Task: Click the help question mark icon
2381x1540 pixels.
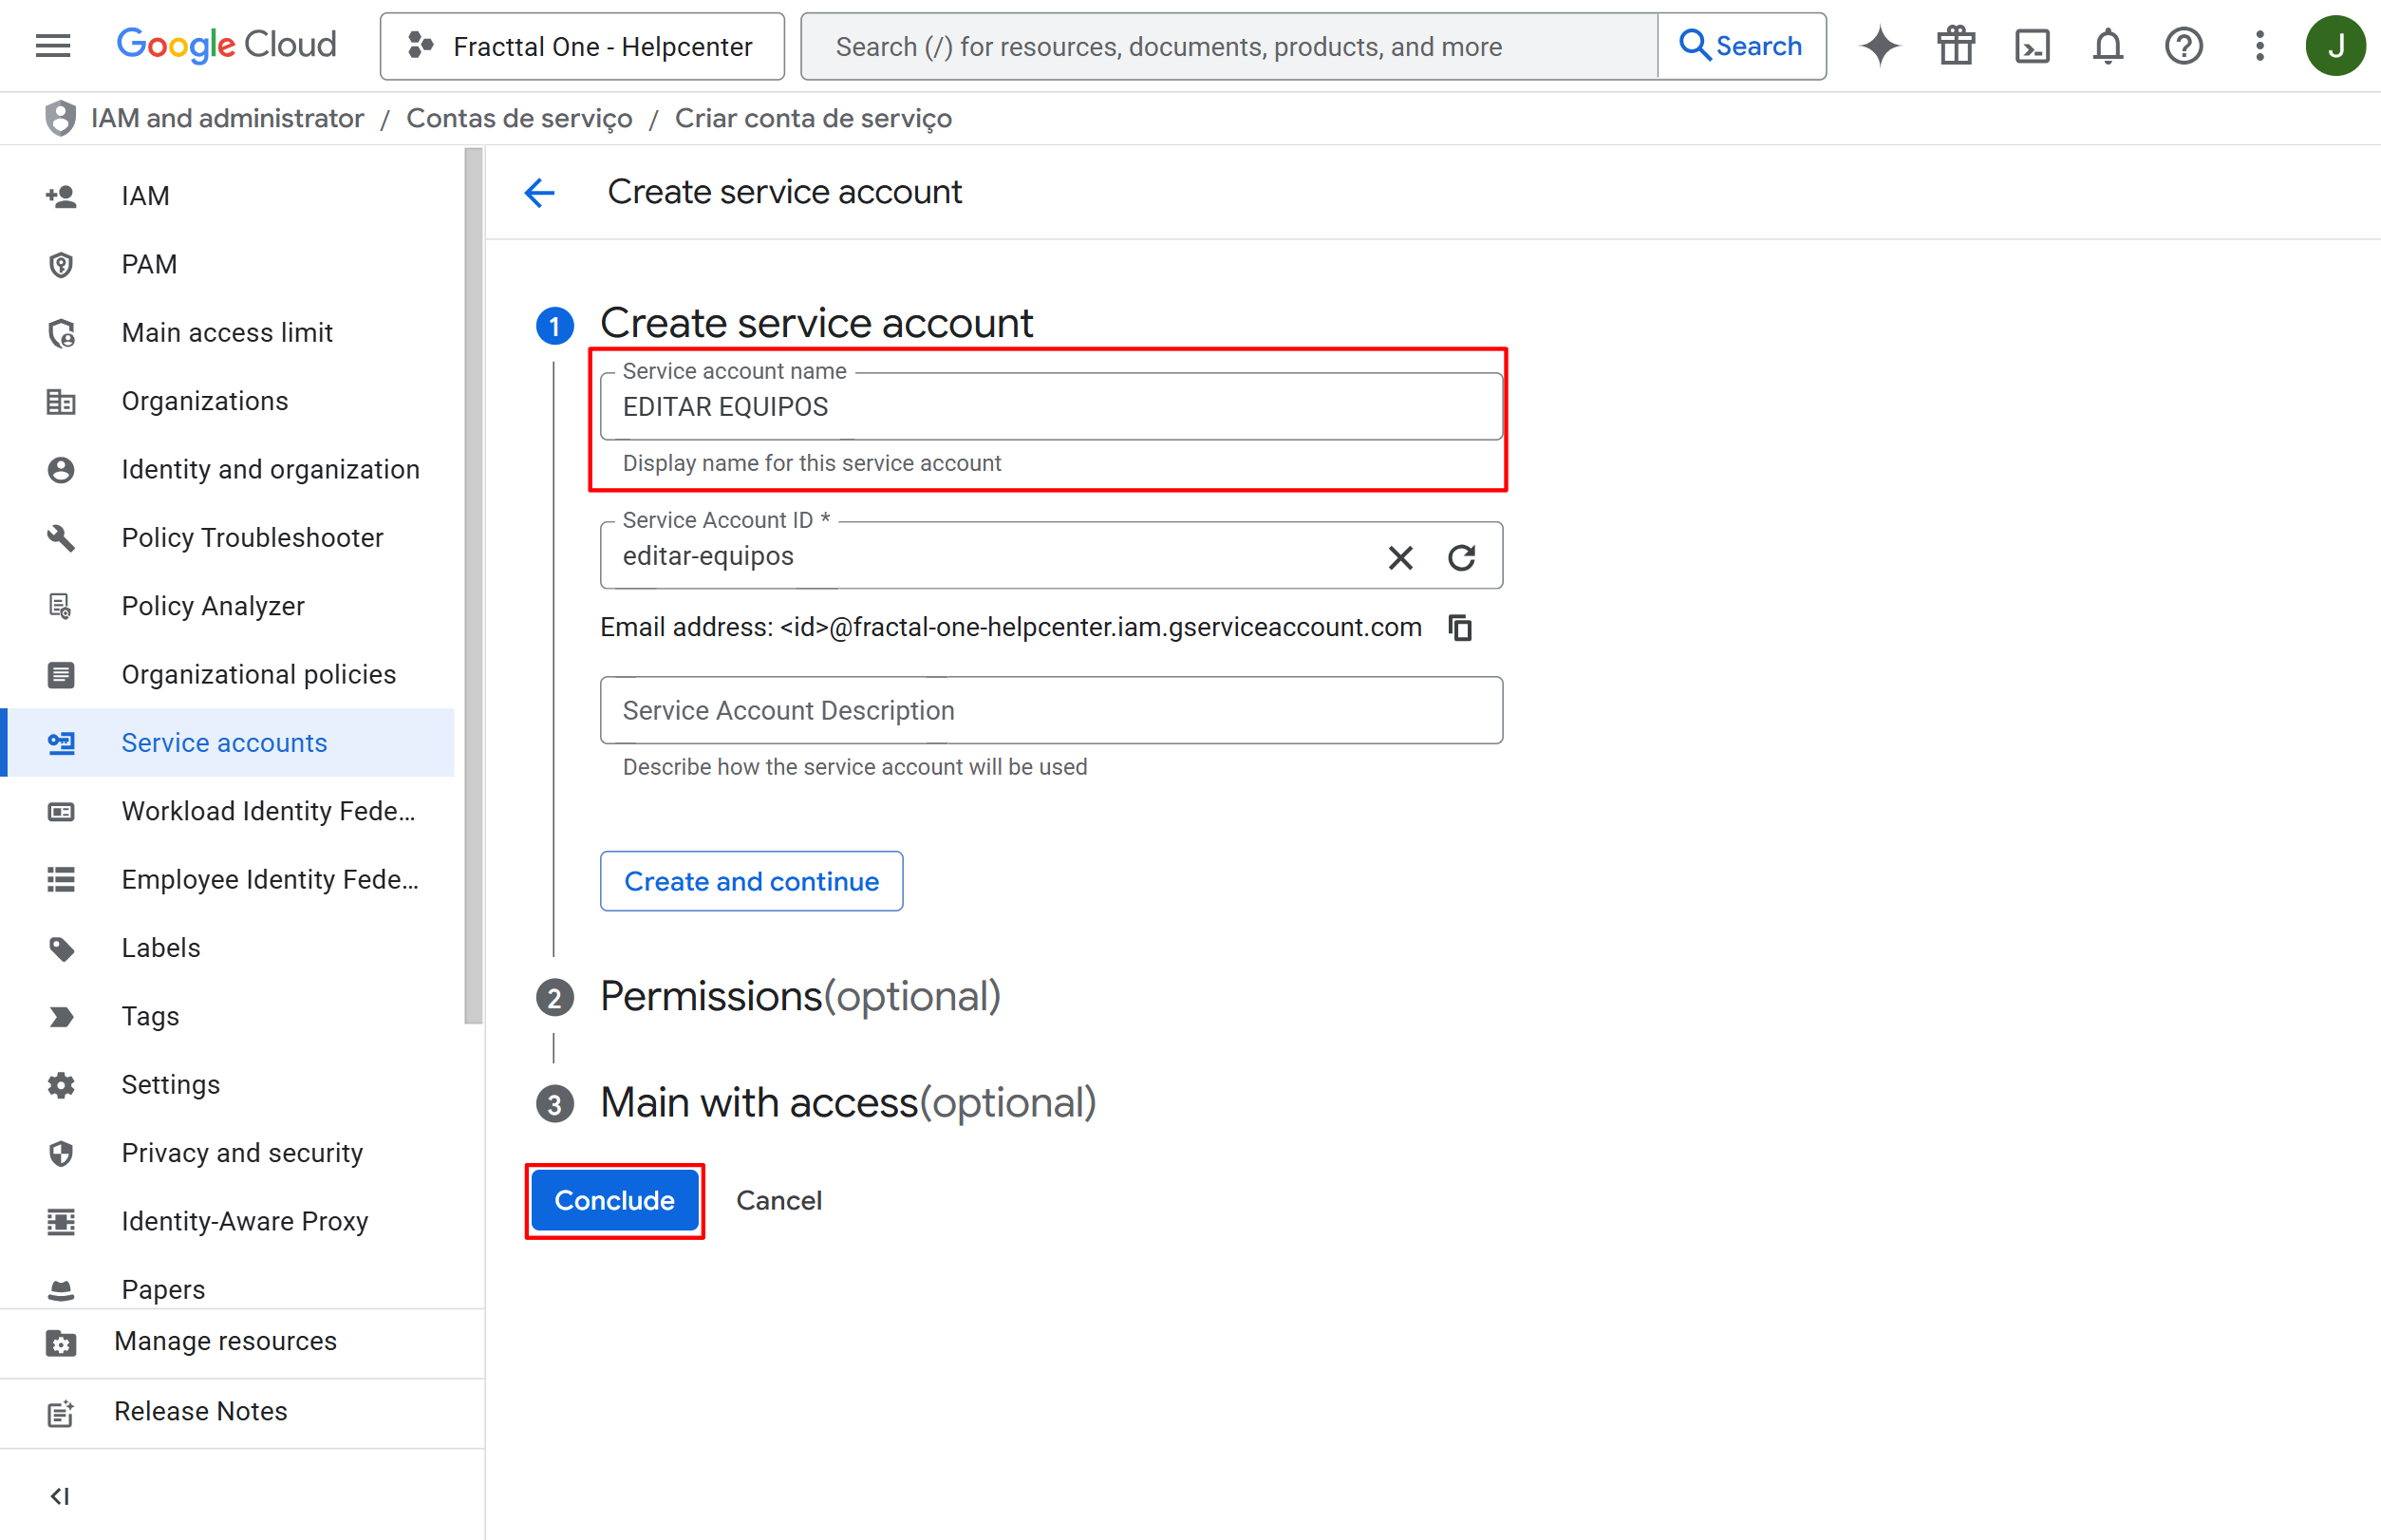Action: [x=2183, y=46]
